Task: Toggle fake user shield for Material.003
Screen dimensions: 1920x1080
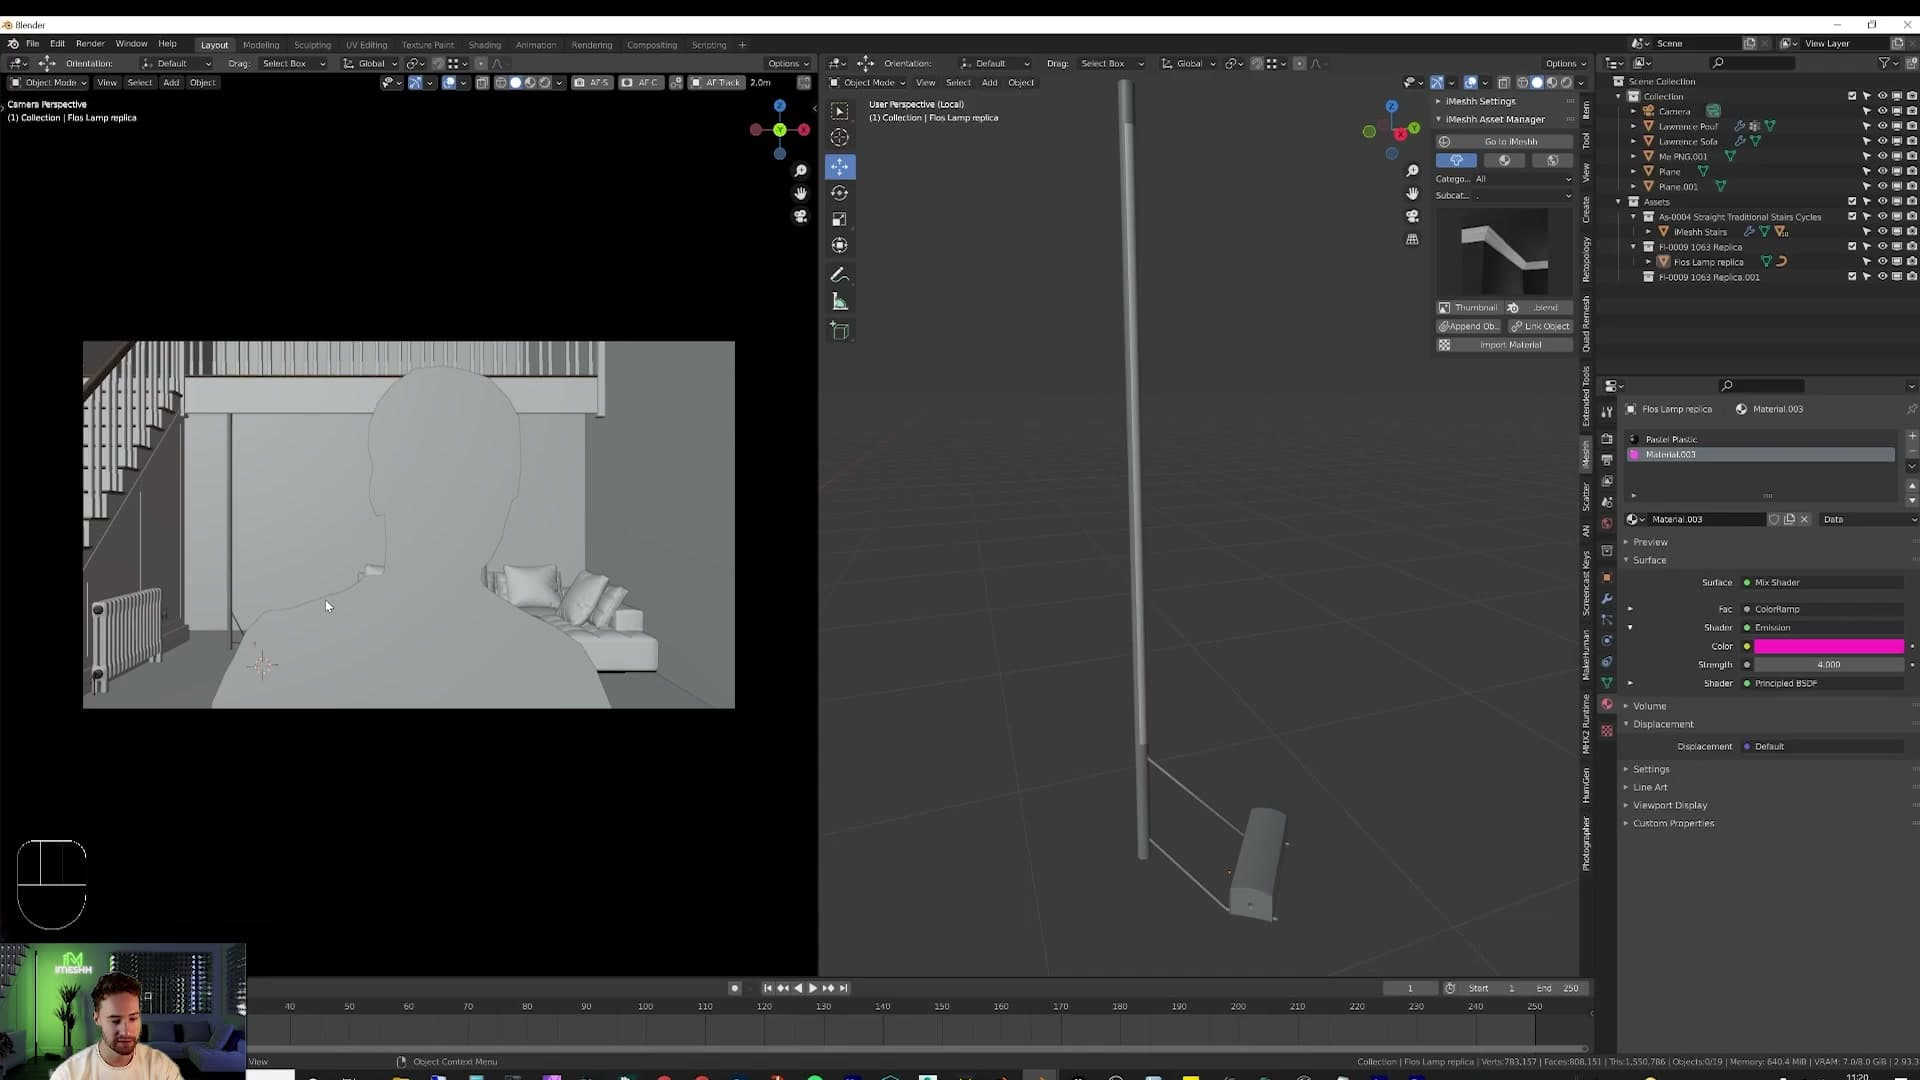Action: click(1774, 519)
